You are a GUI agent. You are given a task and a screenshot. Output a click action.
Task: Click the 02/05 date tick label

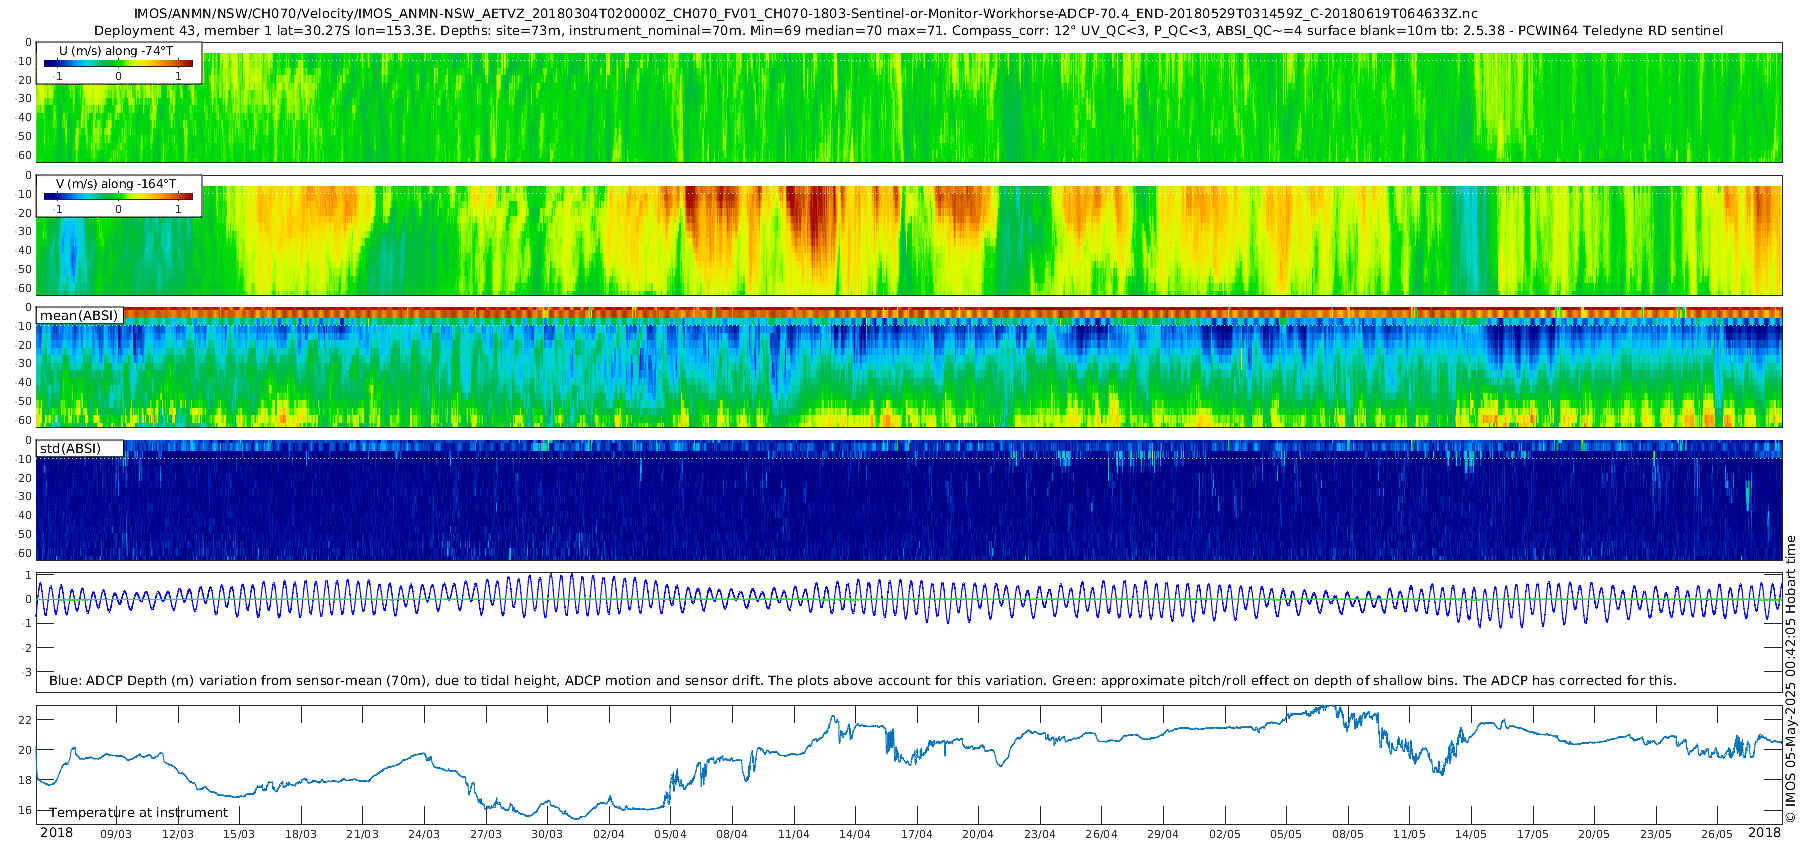1224,834
